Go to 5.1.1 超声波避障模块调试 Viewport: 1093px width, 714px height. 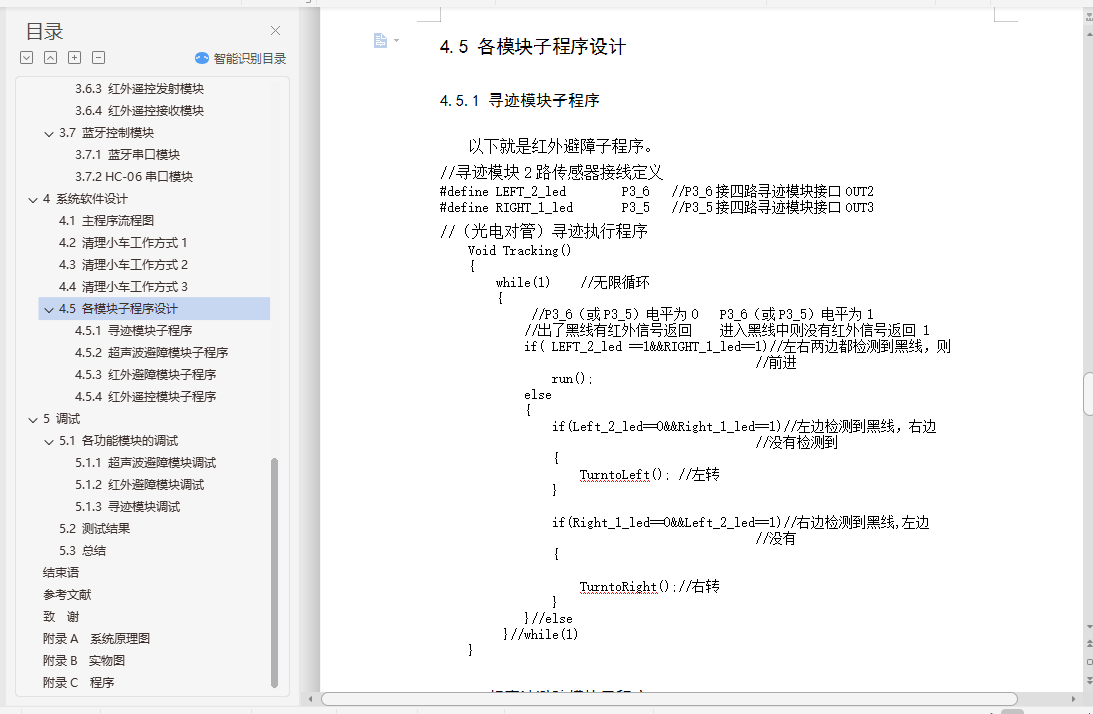coord(146,463)
